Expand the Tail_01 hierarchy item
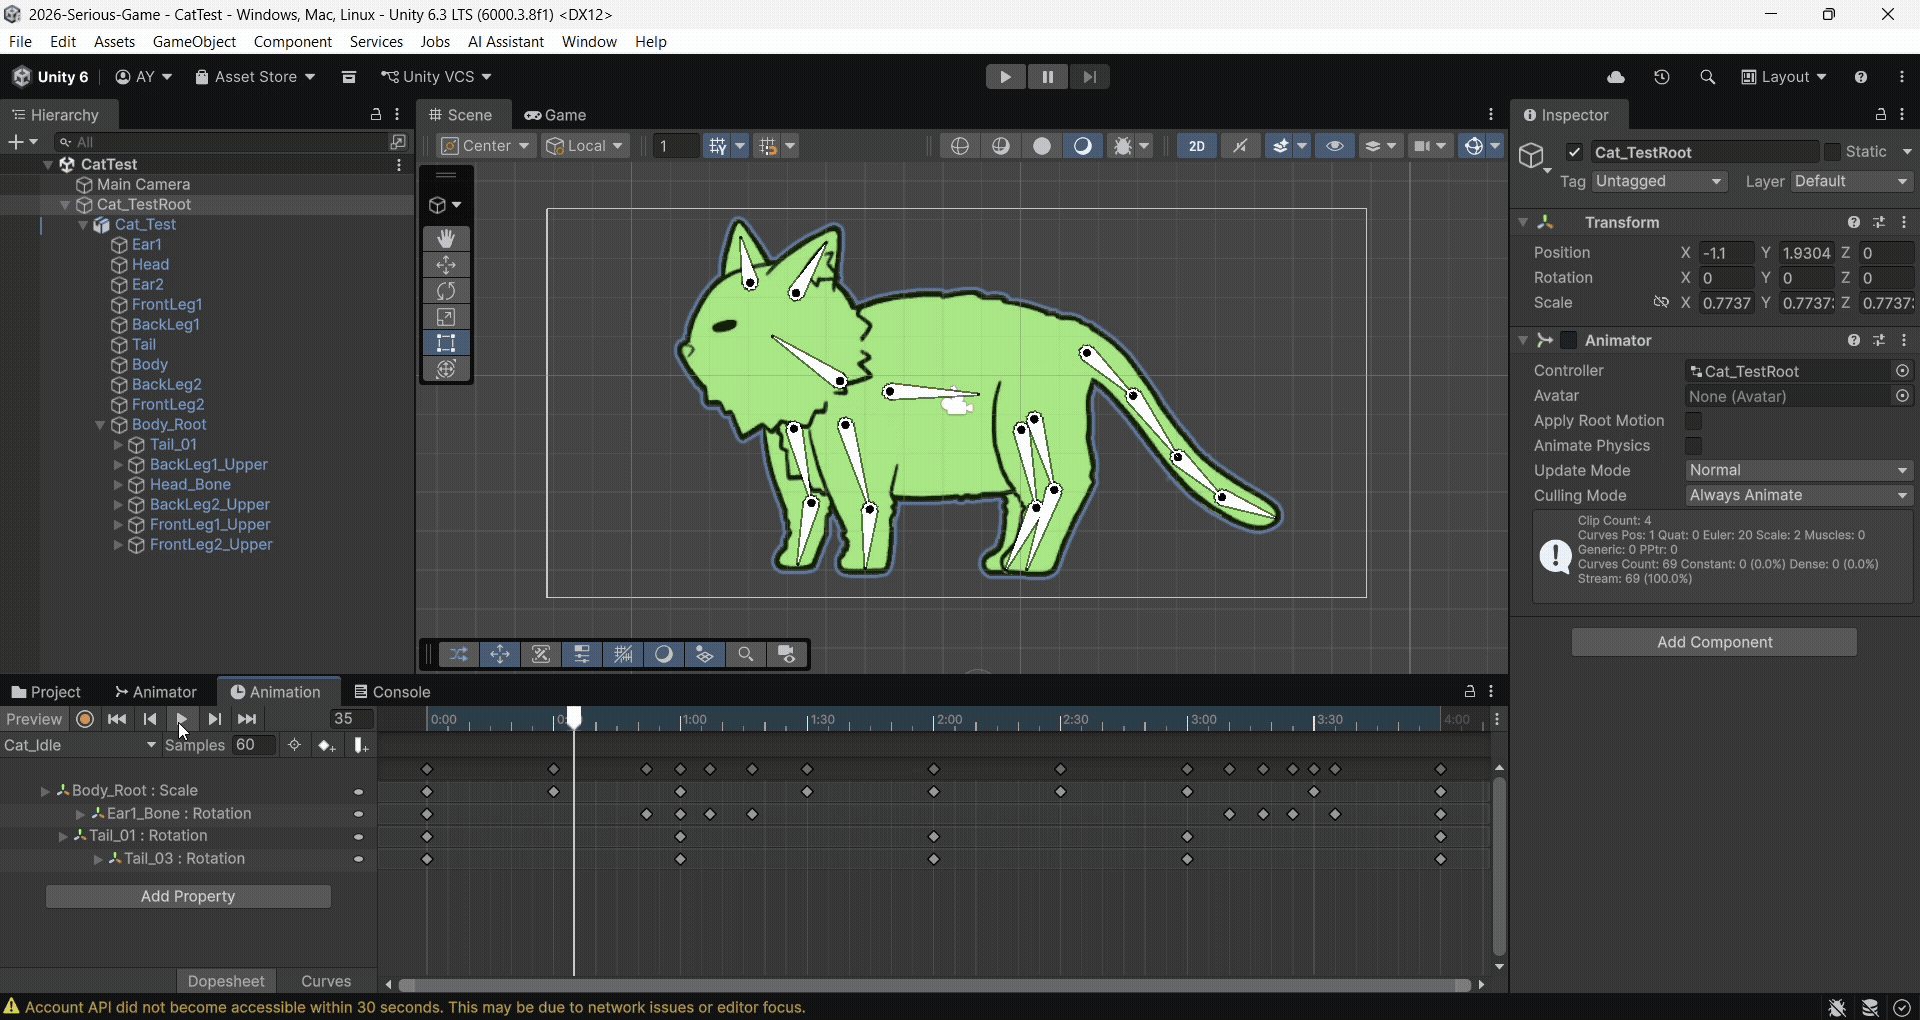Image resolution: width=1920 pixels, height=1020 pixels. [117, 445]
